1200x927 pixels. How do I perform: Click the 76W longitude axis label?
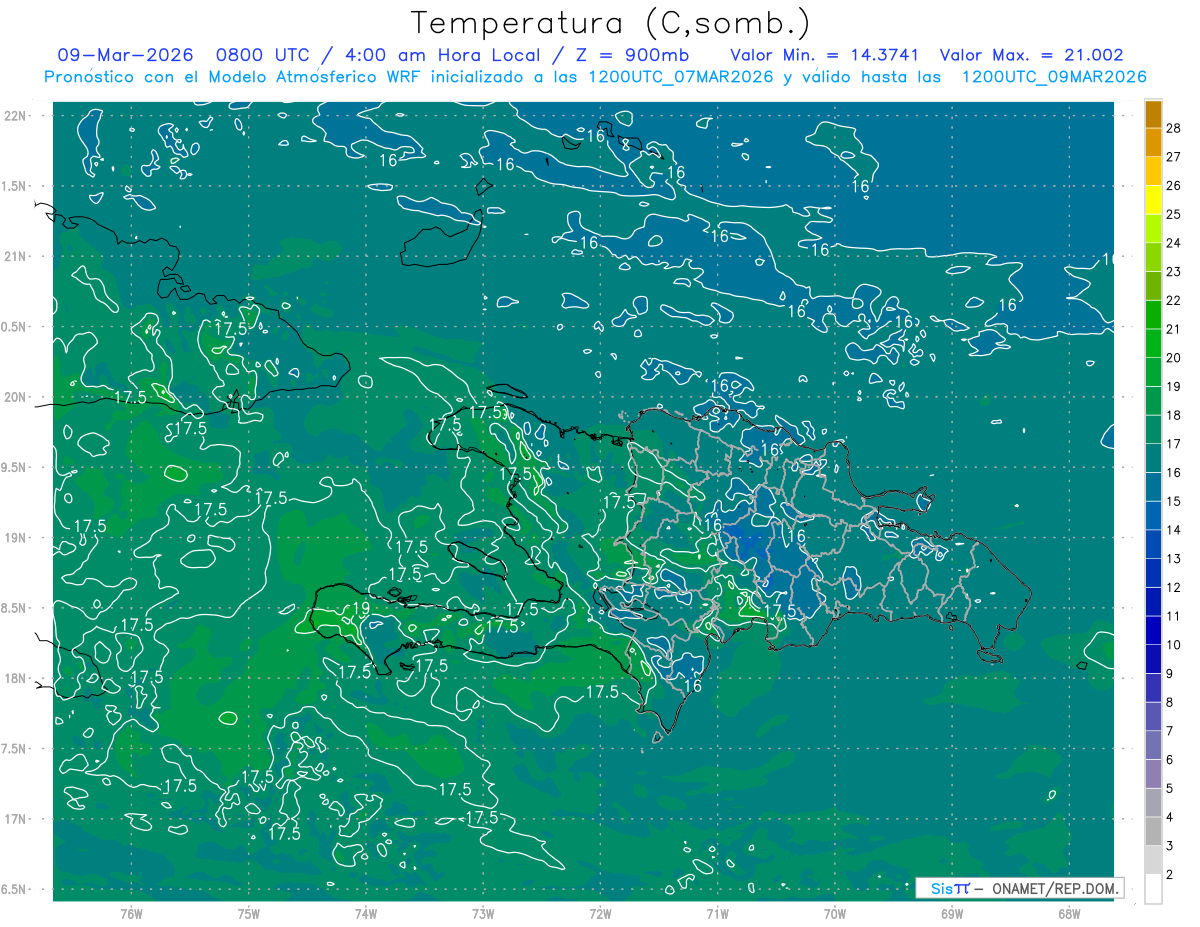pos(131,913)
